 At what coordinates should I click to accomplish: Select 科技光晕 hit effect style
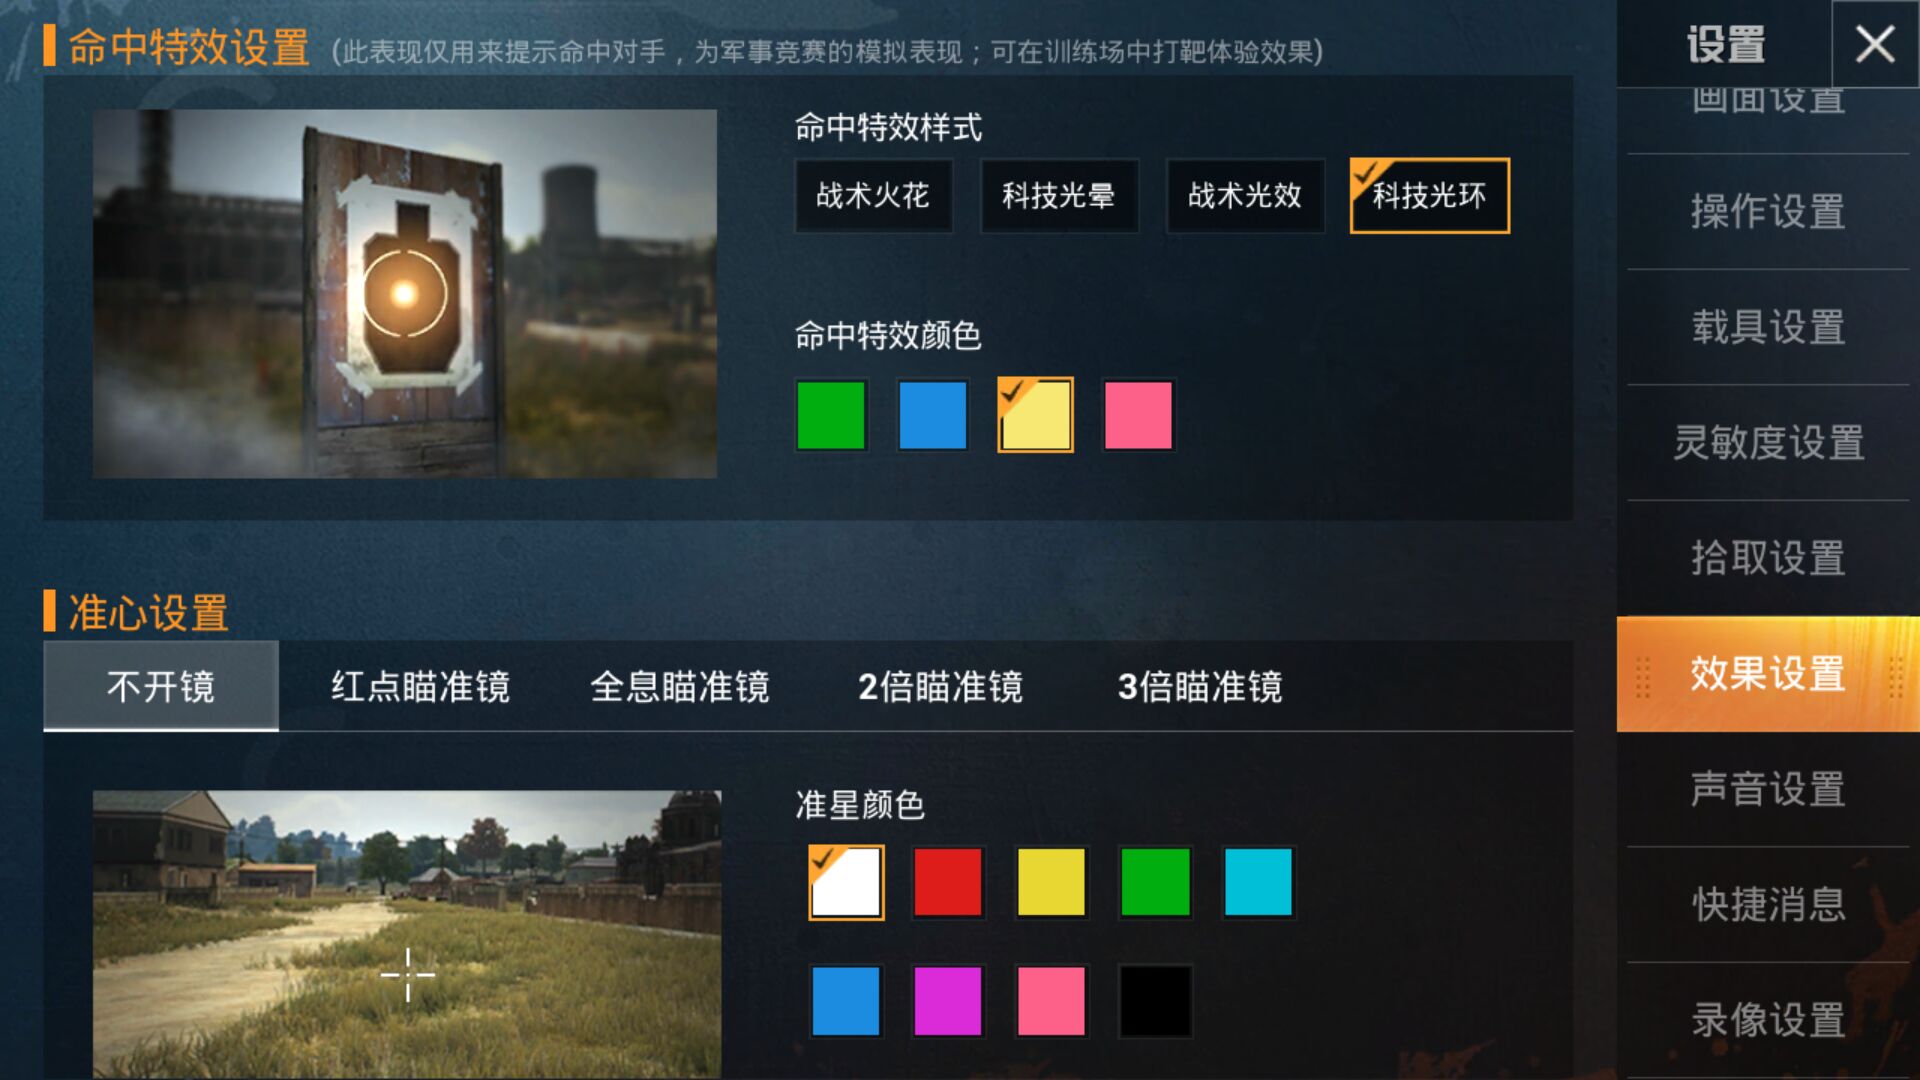(1059, 196)
